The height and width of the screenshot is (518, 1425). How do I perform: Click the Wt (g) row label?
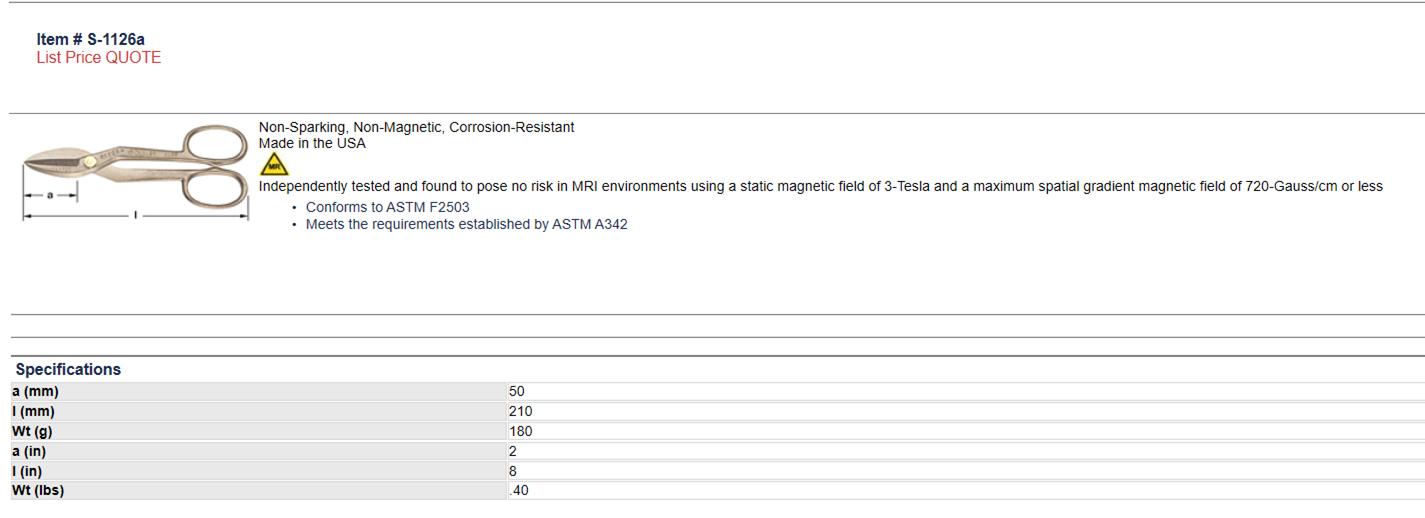33,431
